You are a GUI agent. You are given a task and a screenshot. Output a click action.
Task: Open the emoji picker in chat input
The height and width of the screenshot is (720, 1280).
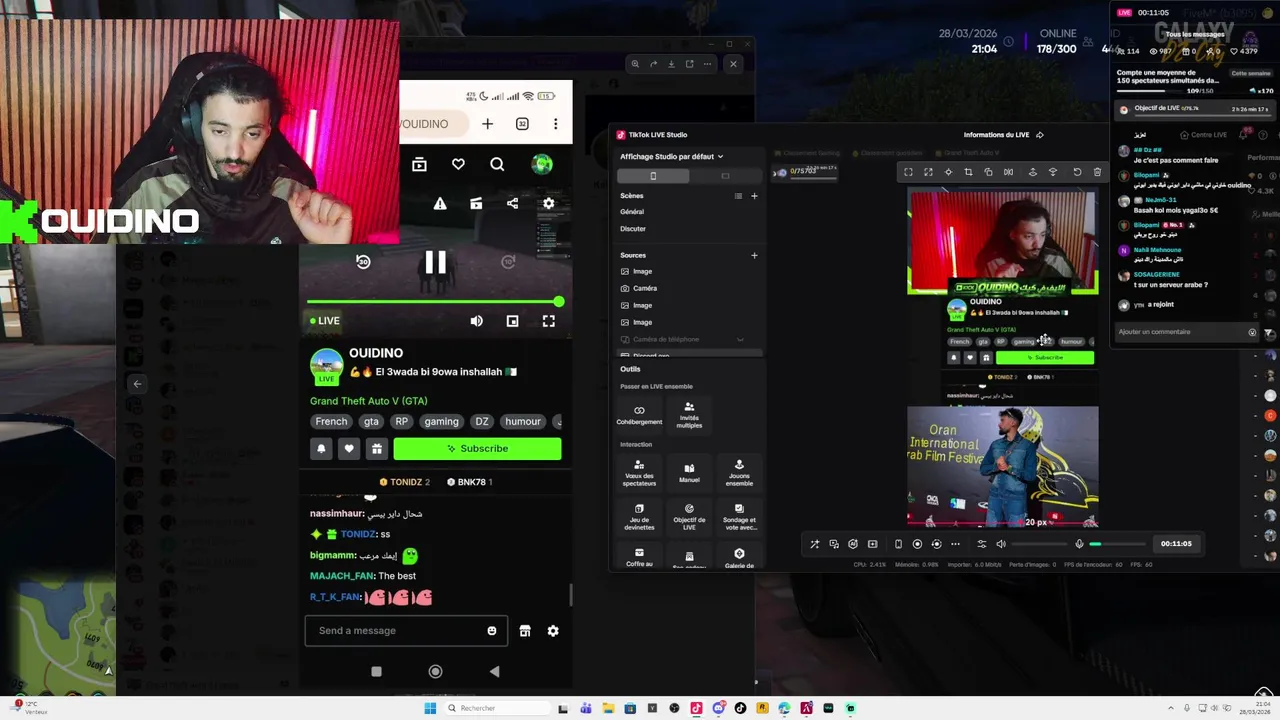[x=492, y=631]
